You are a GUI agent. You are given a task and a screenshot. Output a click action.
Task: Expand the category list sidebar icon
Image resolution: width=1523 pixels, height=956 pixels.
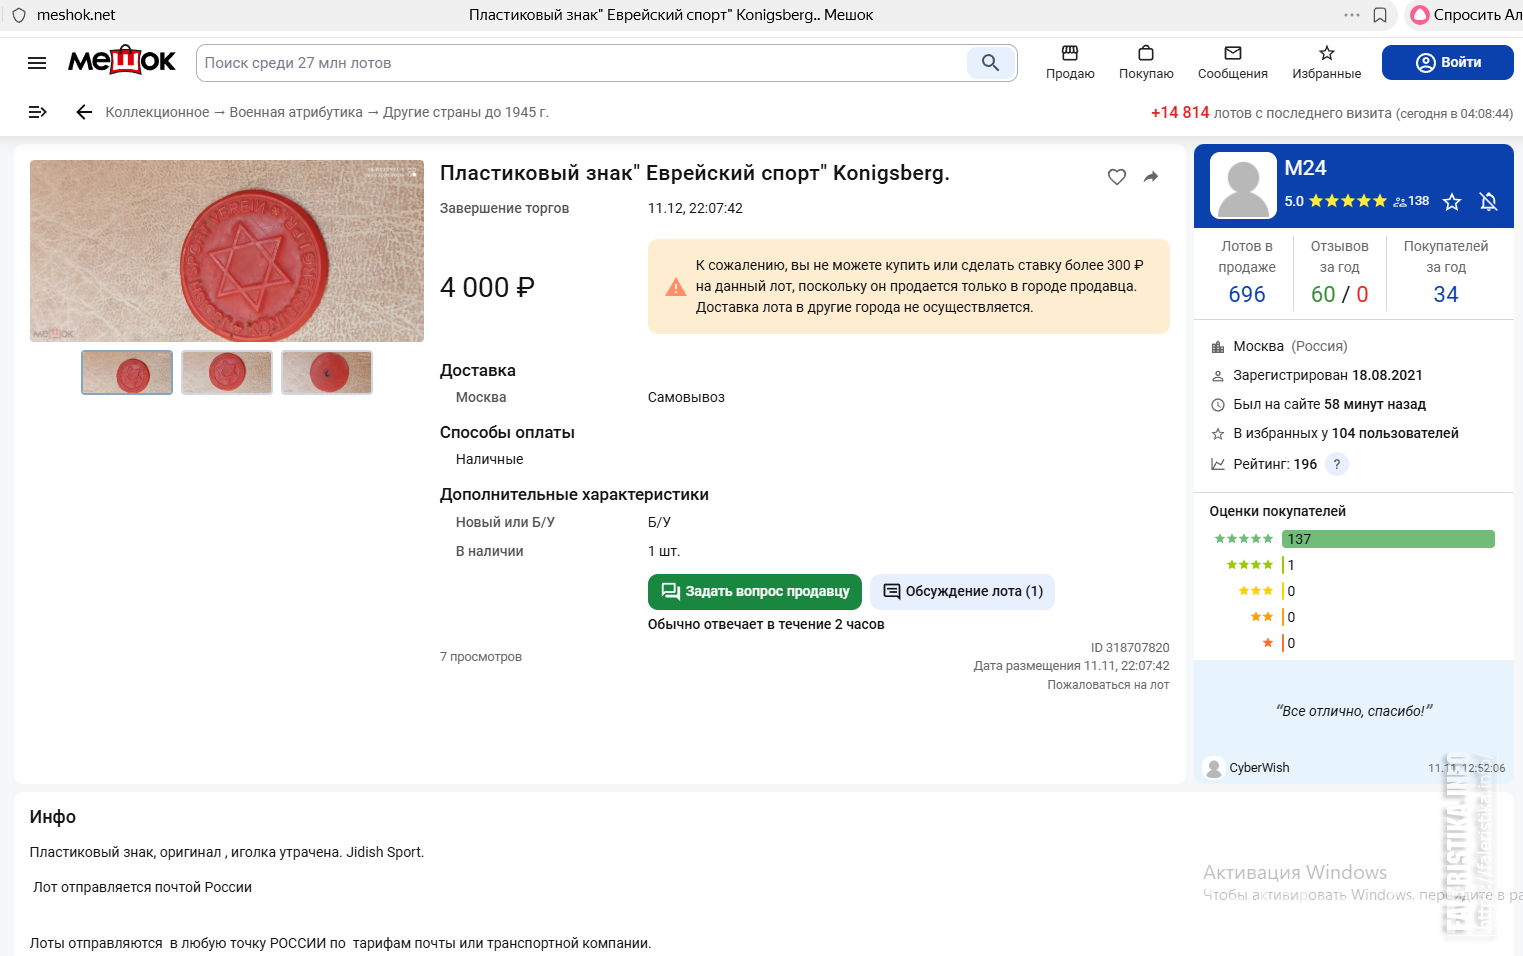click(x=38, y=112)
